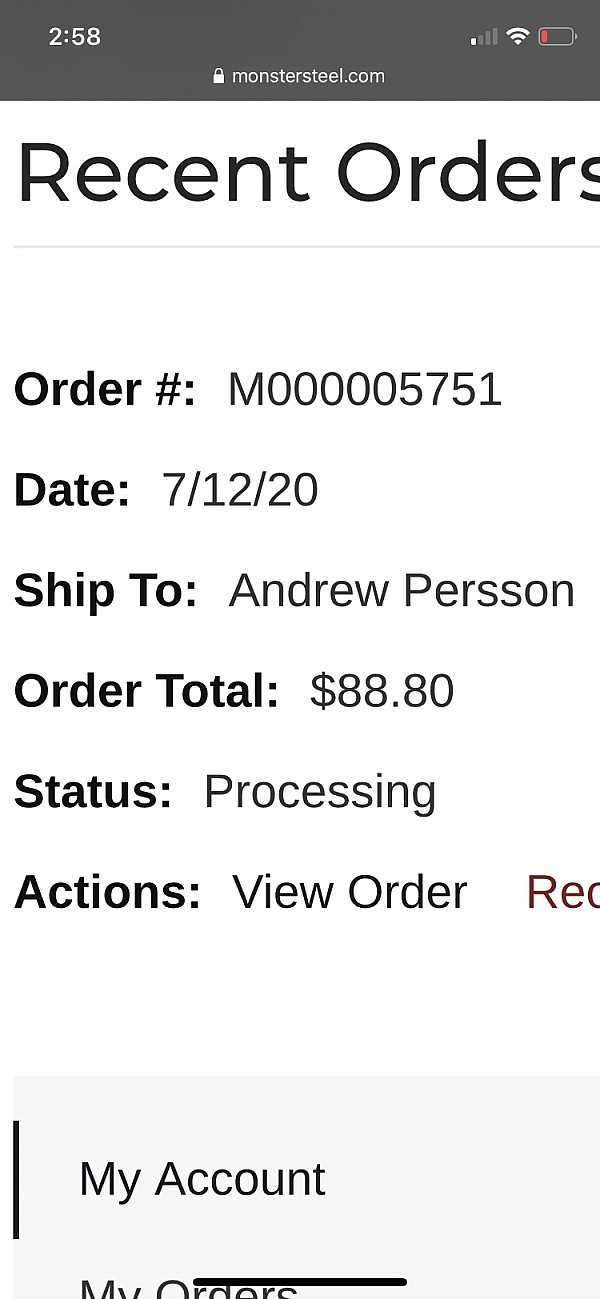This screenshot has height=1299, width=600.
Task: Tap the $88.80 order total amount
Action: point(382,691)
